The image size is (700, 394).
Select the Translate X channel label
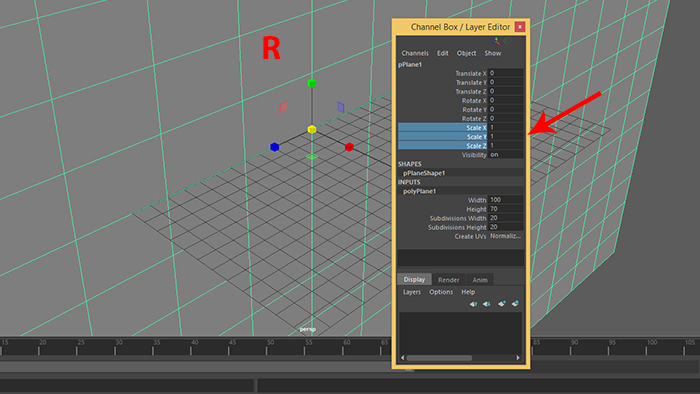pos(471,74)
